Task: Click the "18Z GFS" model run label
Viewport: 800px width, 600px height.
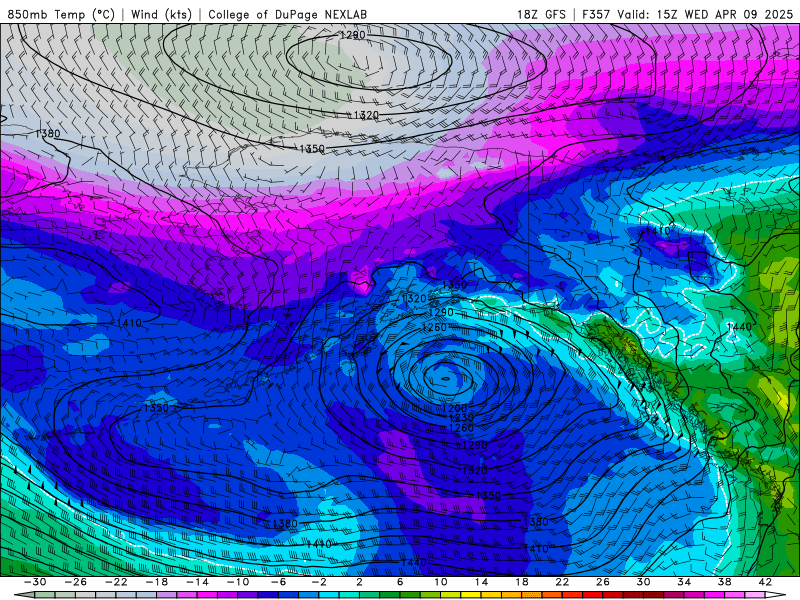Action: pyautogui.click(x=541, y=14)
